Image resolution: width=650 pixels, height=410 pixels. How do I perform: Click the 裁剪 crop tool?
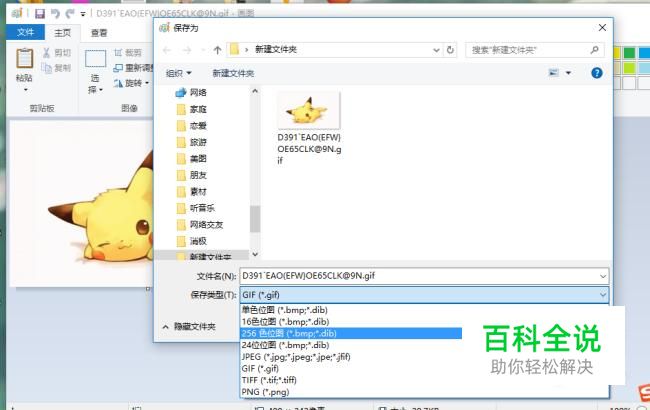pos(128,53)
